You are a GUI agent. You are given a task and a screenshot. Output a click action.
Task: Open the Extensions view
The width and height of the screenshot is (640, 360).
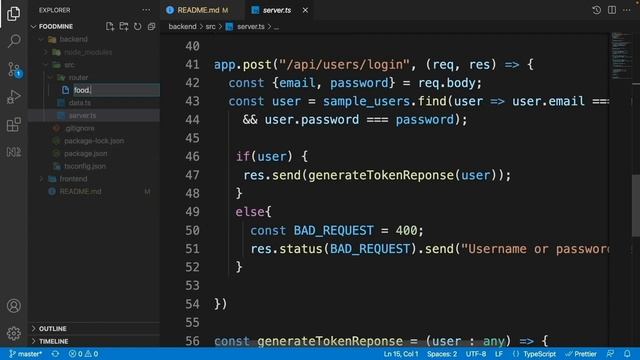tap(13, 124)
